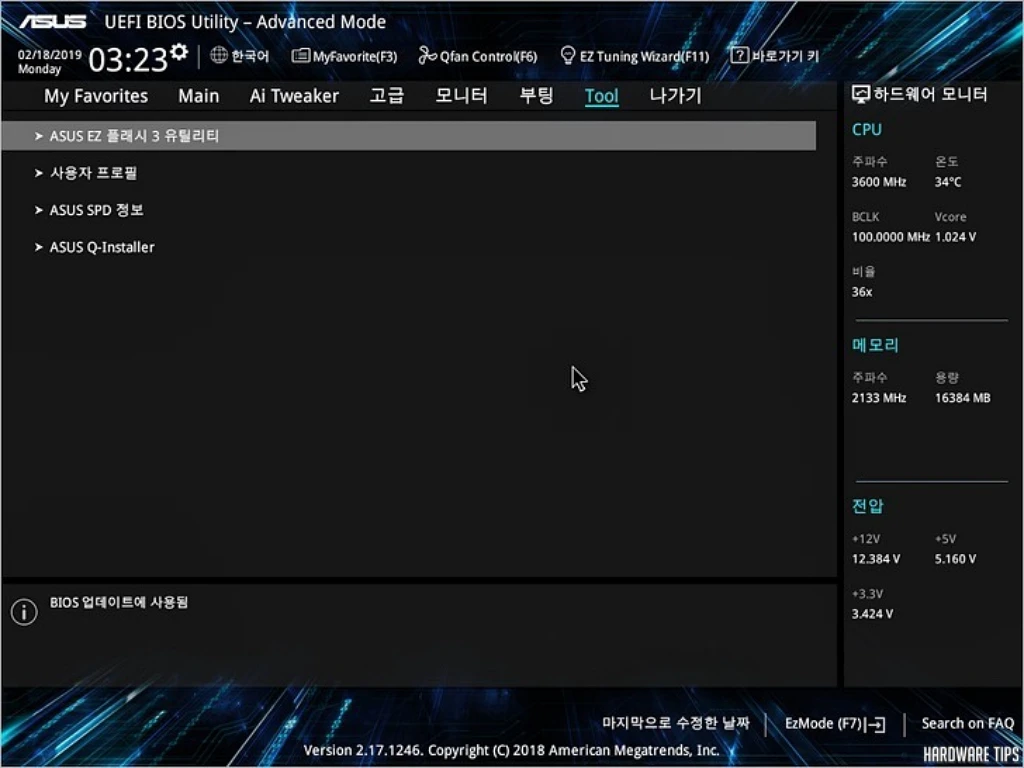
Task: Open ASUS EZ 플래시 3 유틸리티 entry
Action: 409,136
